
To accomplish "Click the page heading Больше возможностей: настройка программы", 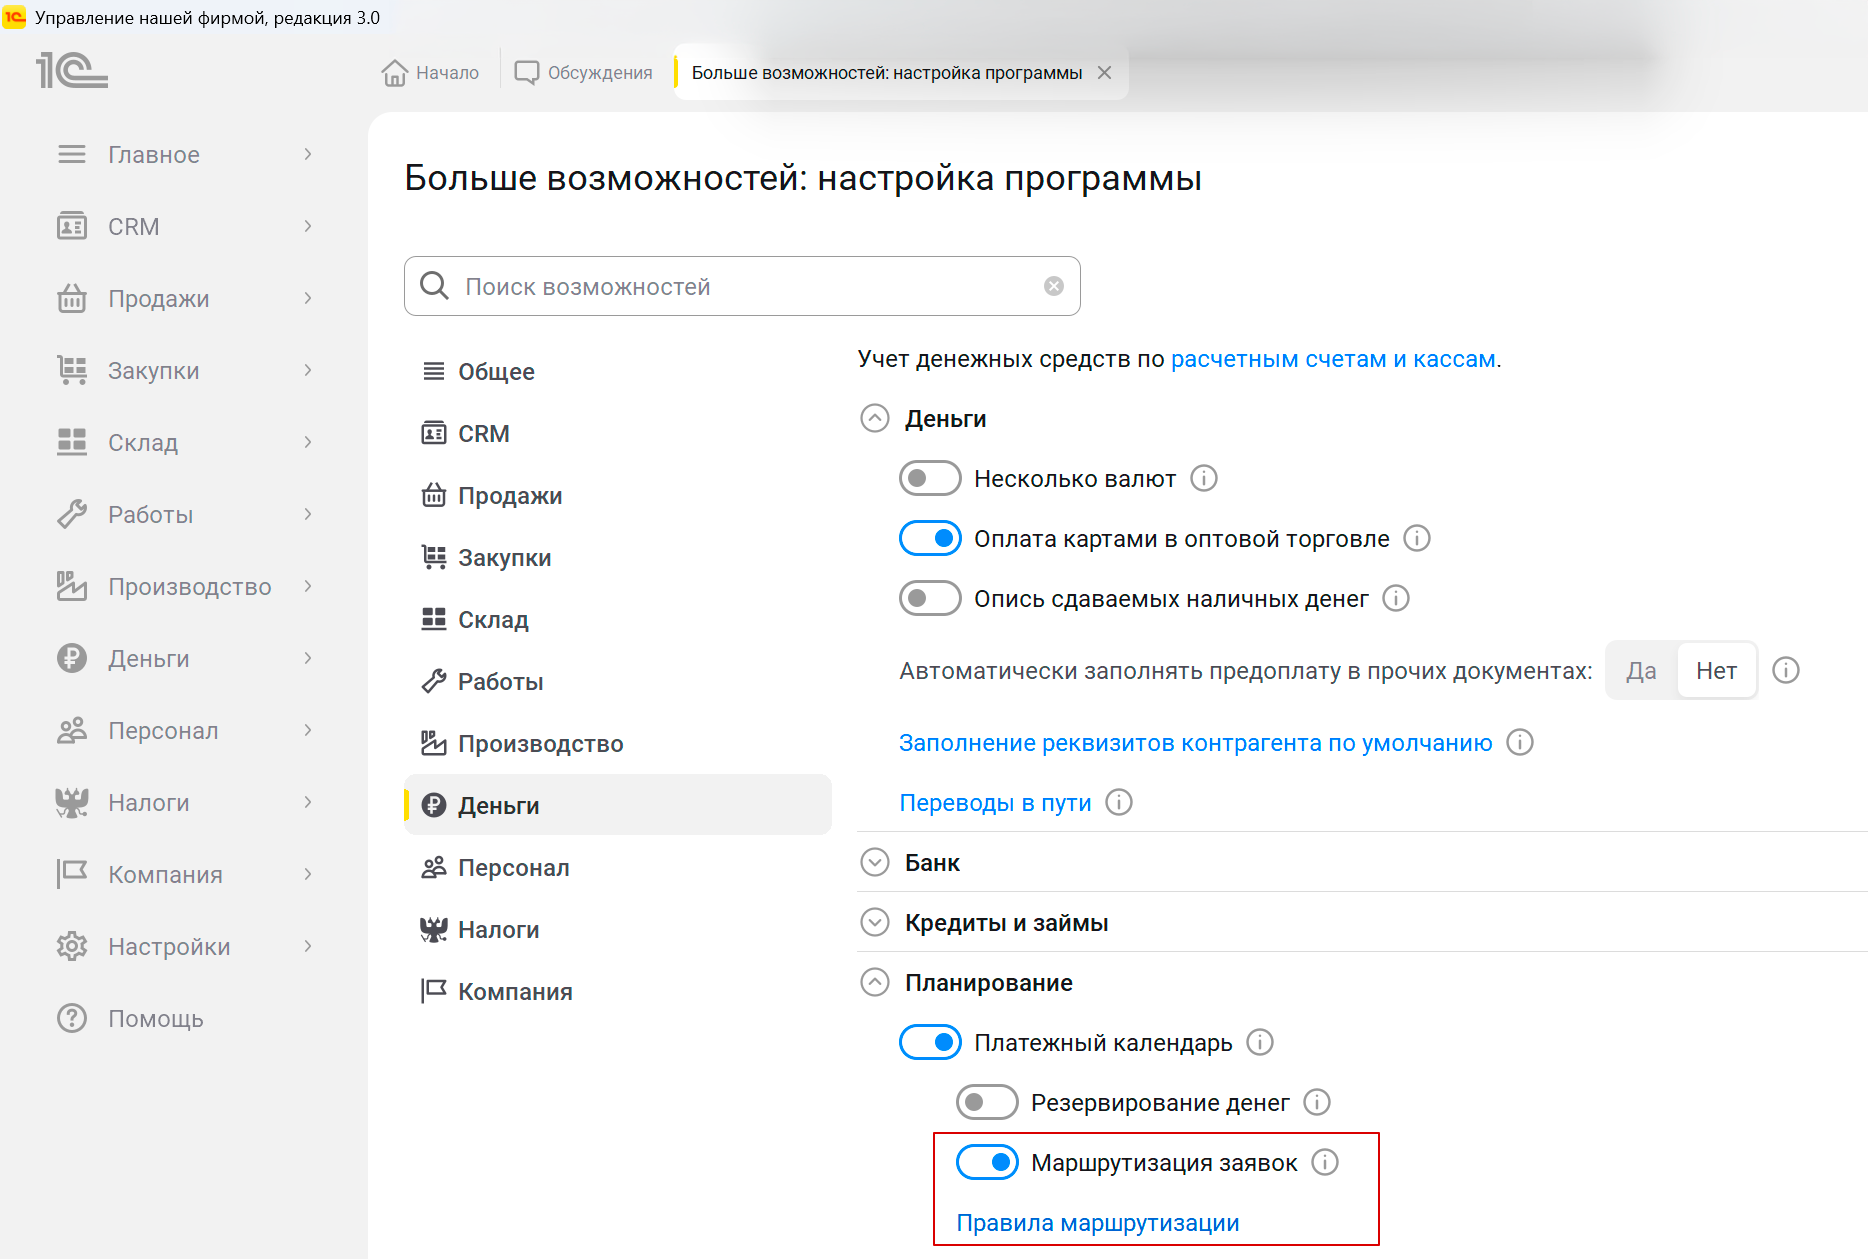I will [803, 178].
